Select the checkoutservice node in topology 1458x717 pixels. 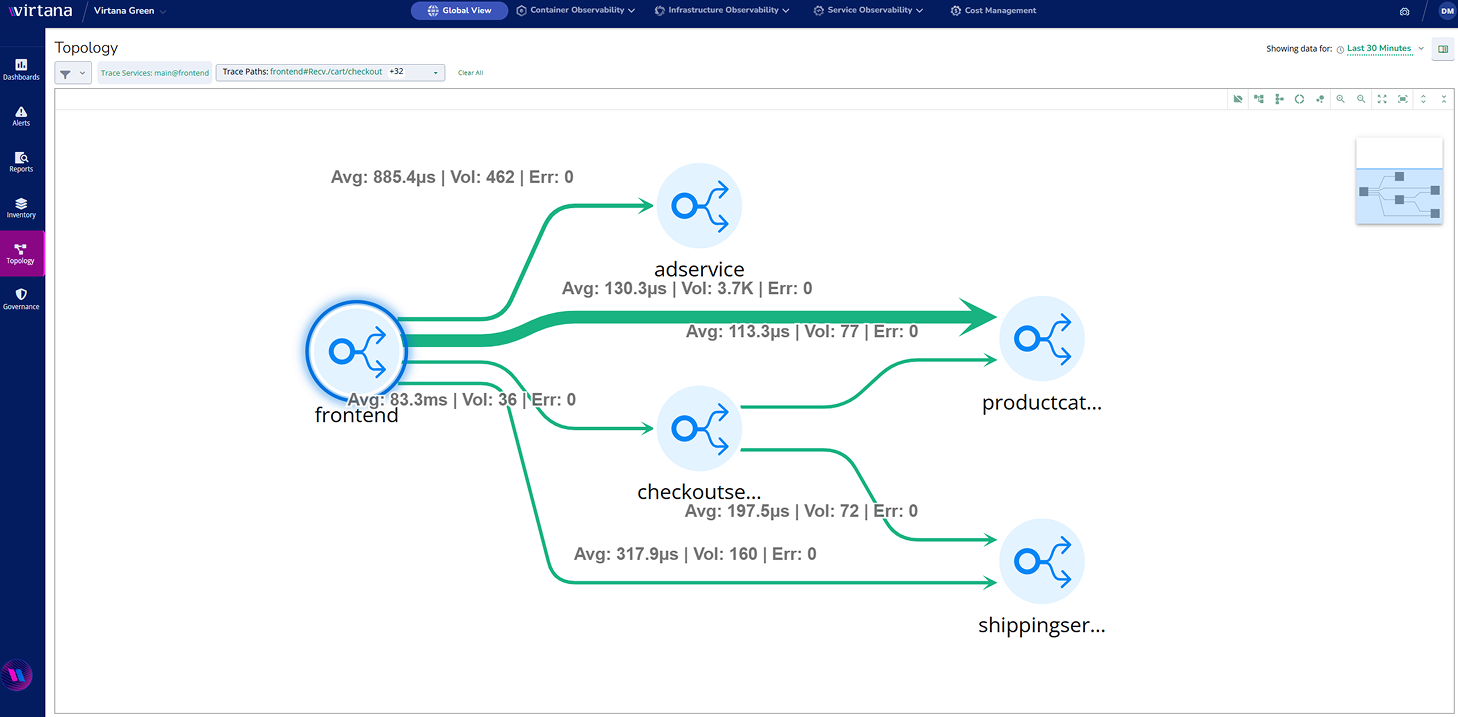pyautogui.click(x=700, y=428)
